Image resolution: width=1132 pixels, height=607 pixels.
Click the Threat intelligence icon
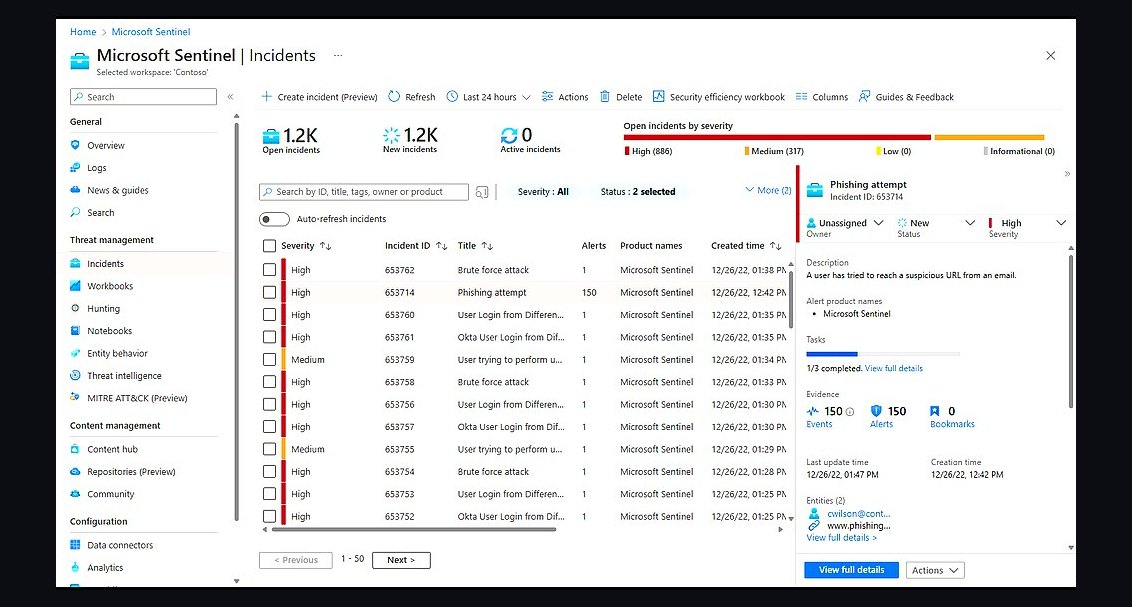tap(75, 375)
